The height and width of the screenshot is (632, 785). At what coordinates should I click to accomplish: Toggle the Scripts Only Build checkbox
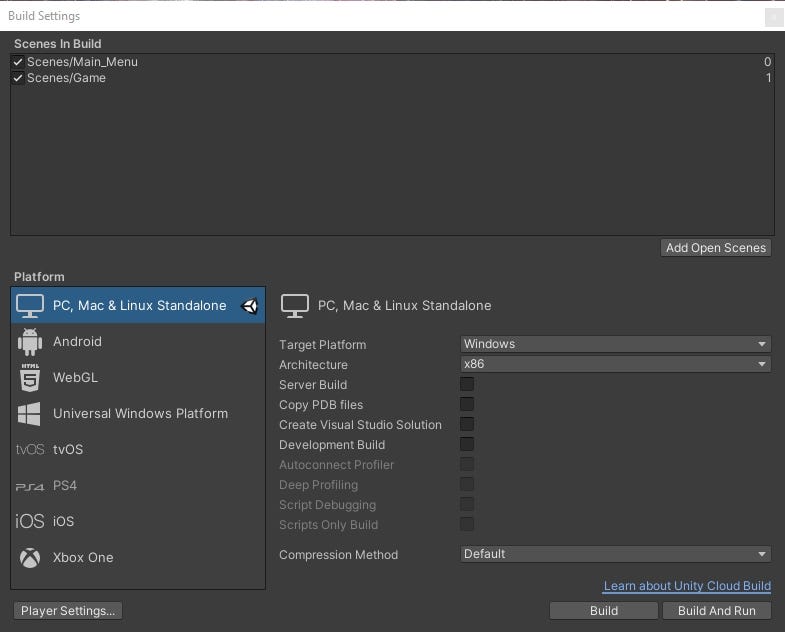tap(467, 524)
